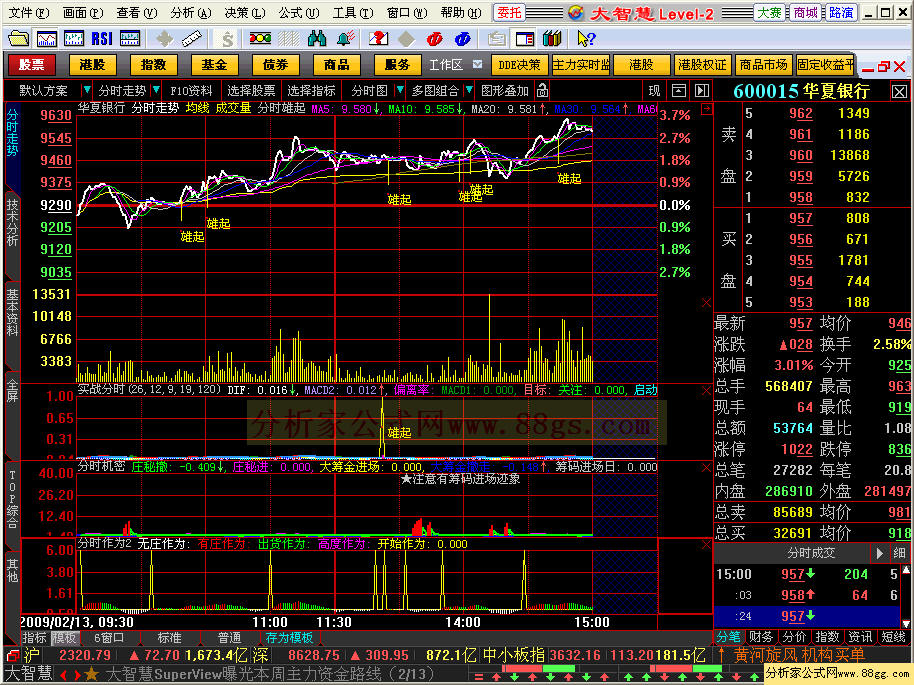Expand the 工作区 workspace dropdown
Image resolution: width=914 pixels, height=685 pixels.
click(477, 64)
